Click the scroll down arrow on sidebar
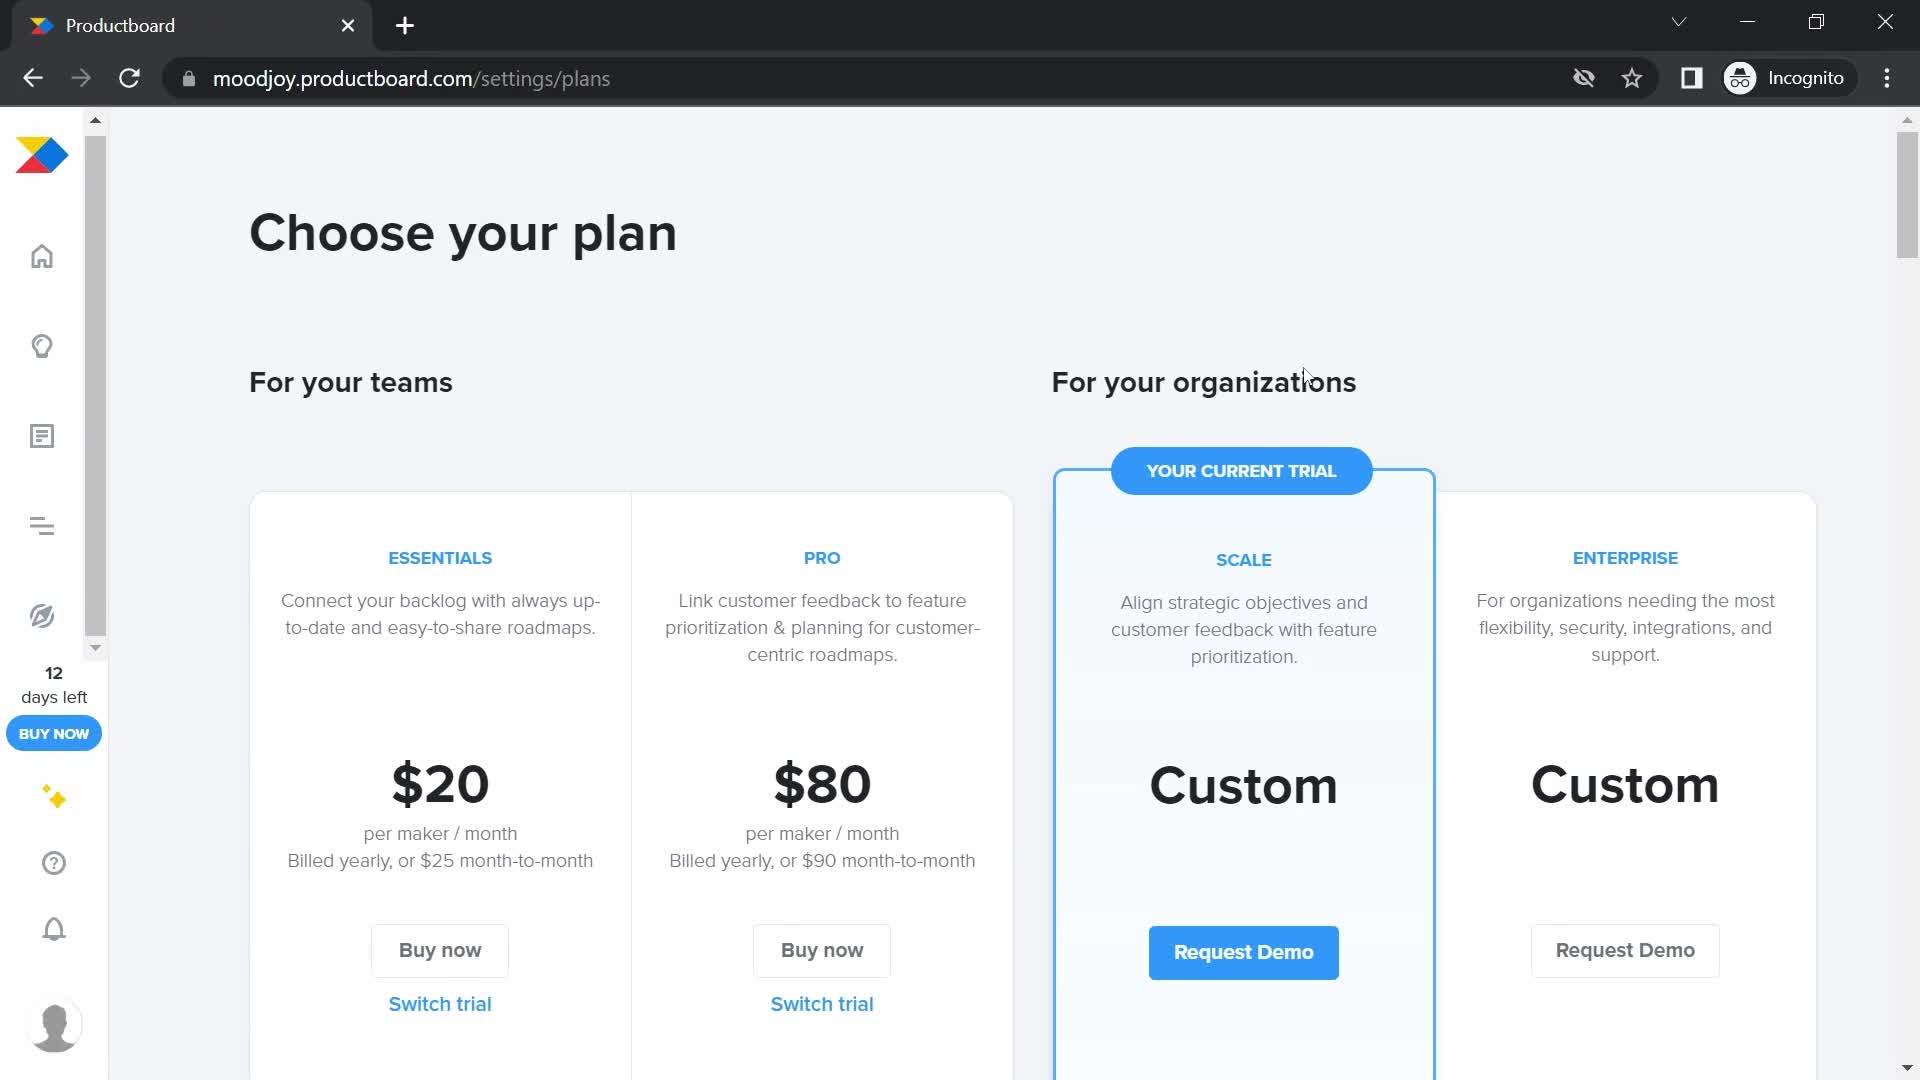 [94, 647]
